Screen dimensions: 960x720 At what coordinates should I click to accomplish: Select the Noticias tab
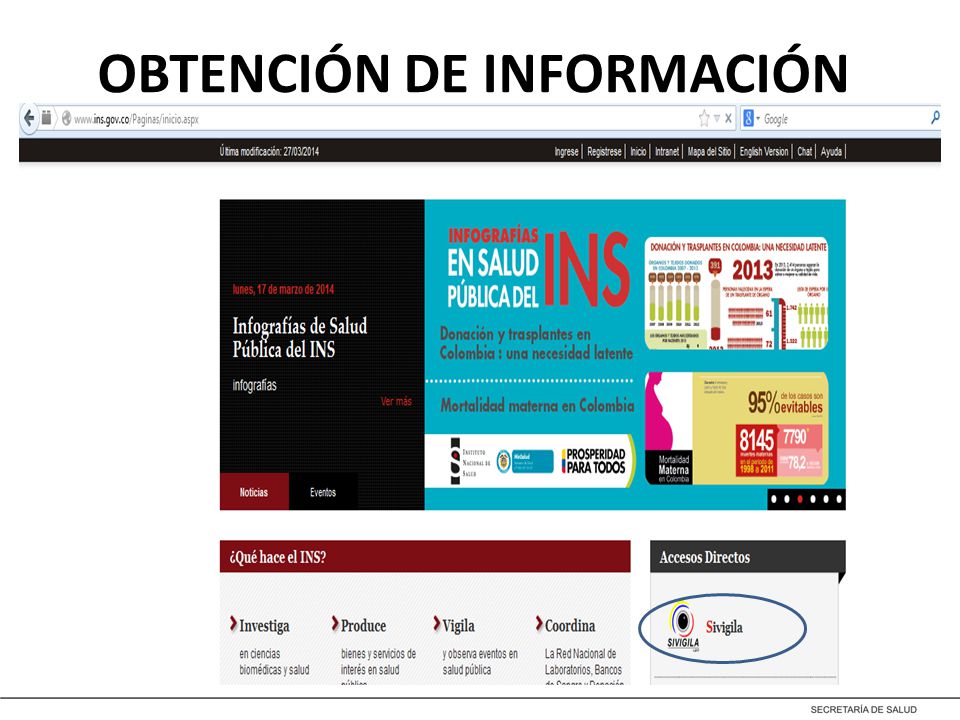point(254,492)
